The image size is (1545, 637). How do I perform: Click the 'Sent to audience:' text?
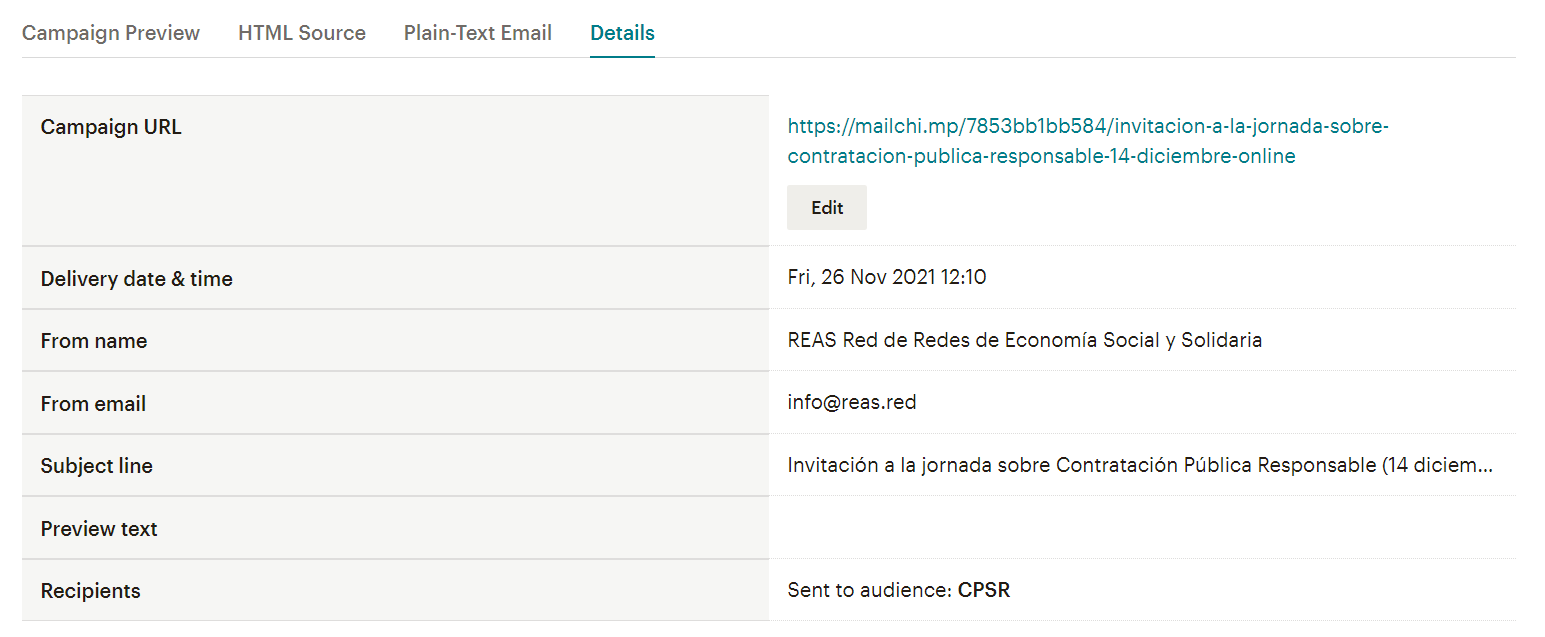coord(869,590)
